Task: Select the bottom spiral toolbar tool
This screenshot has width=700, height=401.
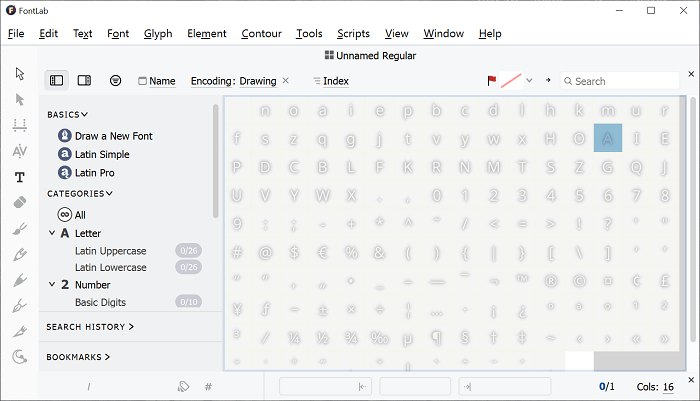Action: click(19, 357)
